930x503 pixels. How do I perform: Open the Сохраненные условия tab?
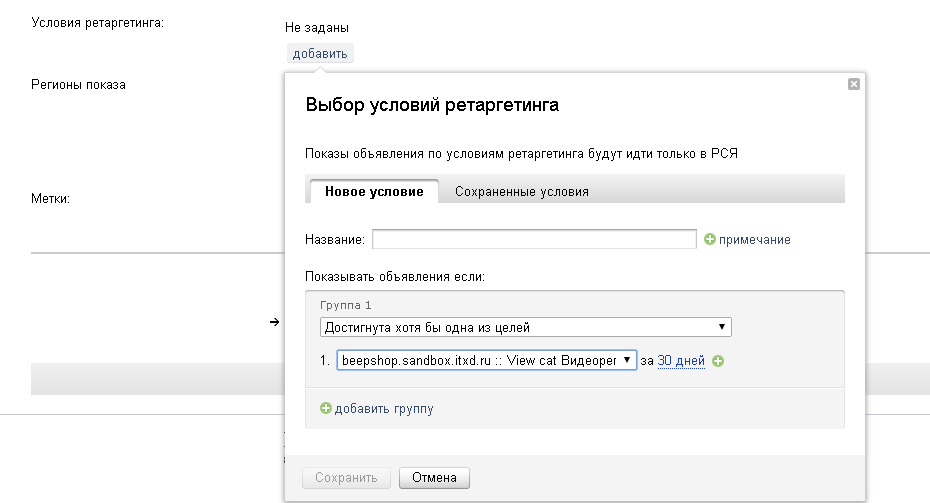pyautogui.click(x=521, y=191)
